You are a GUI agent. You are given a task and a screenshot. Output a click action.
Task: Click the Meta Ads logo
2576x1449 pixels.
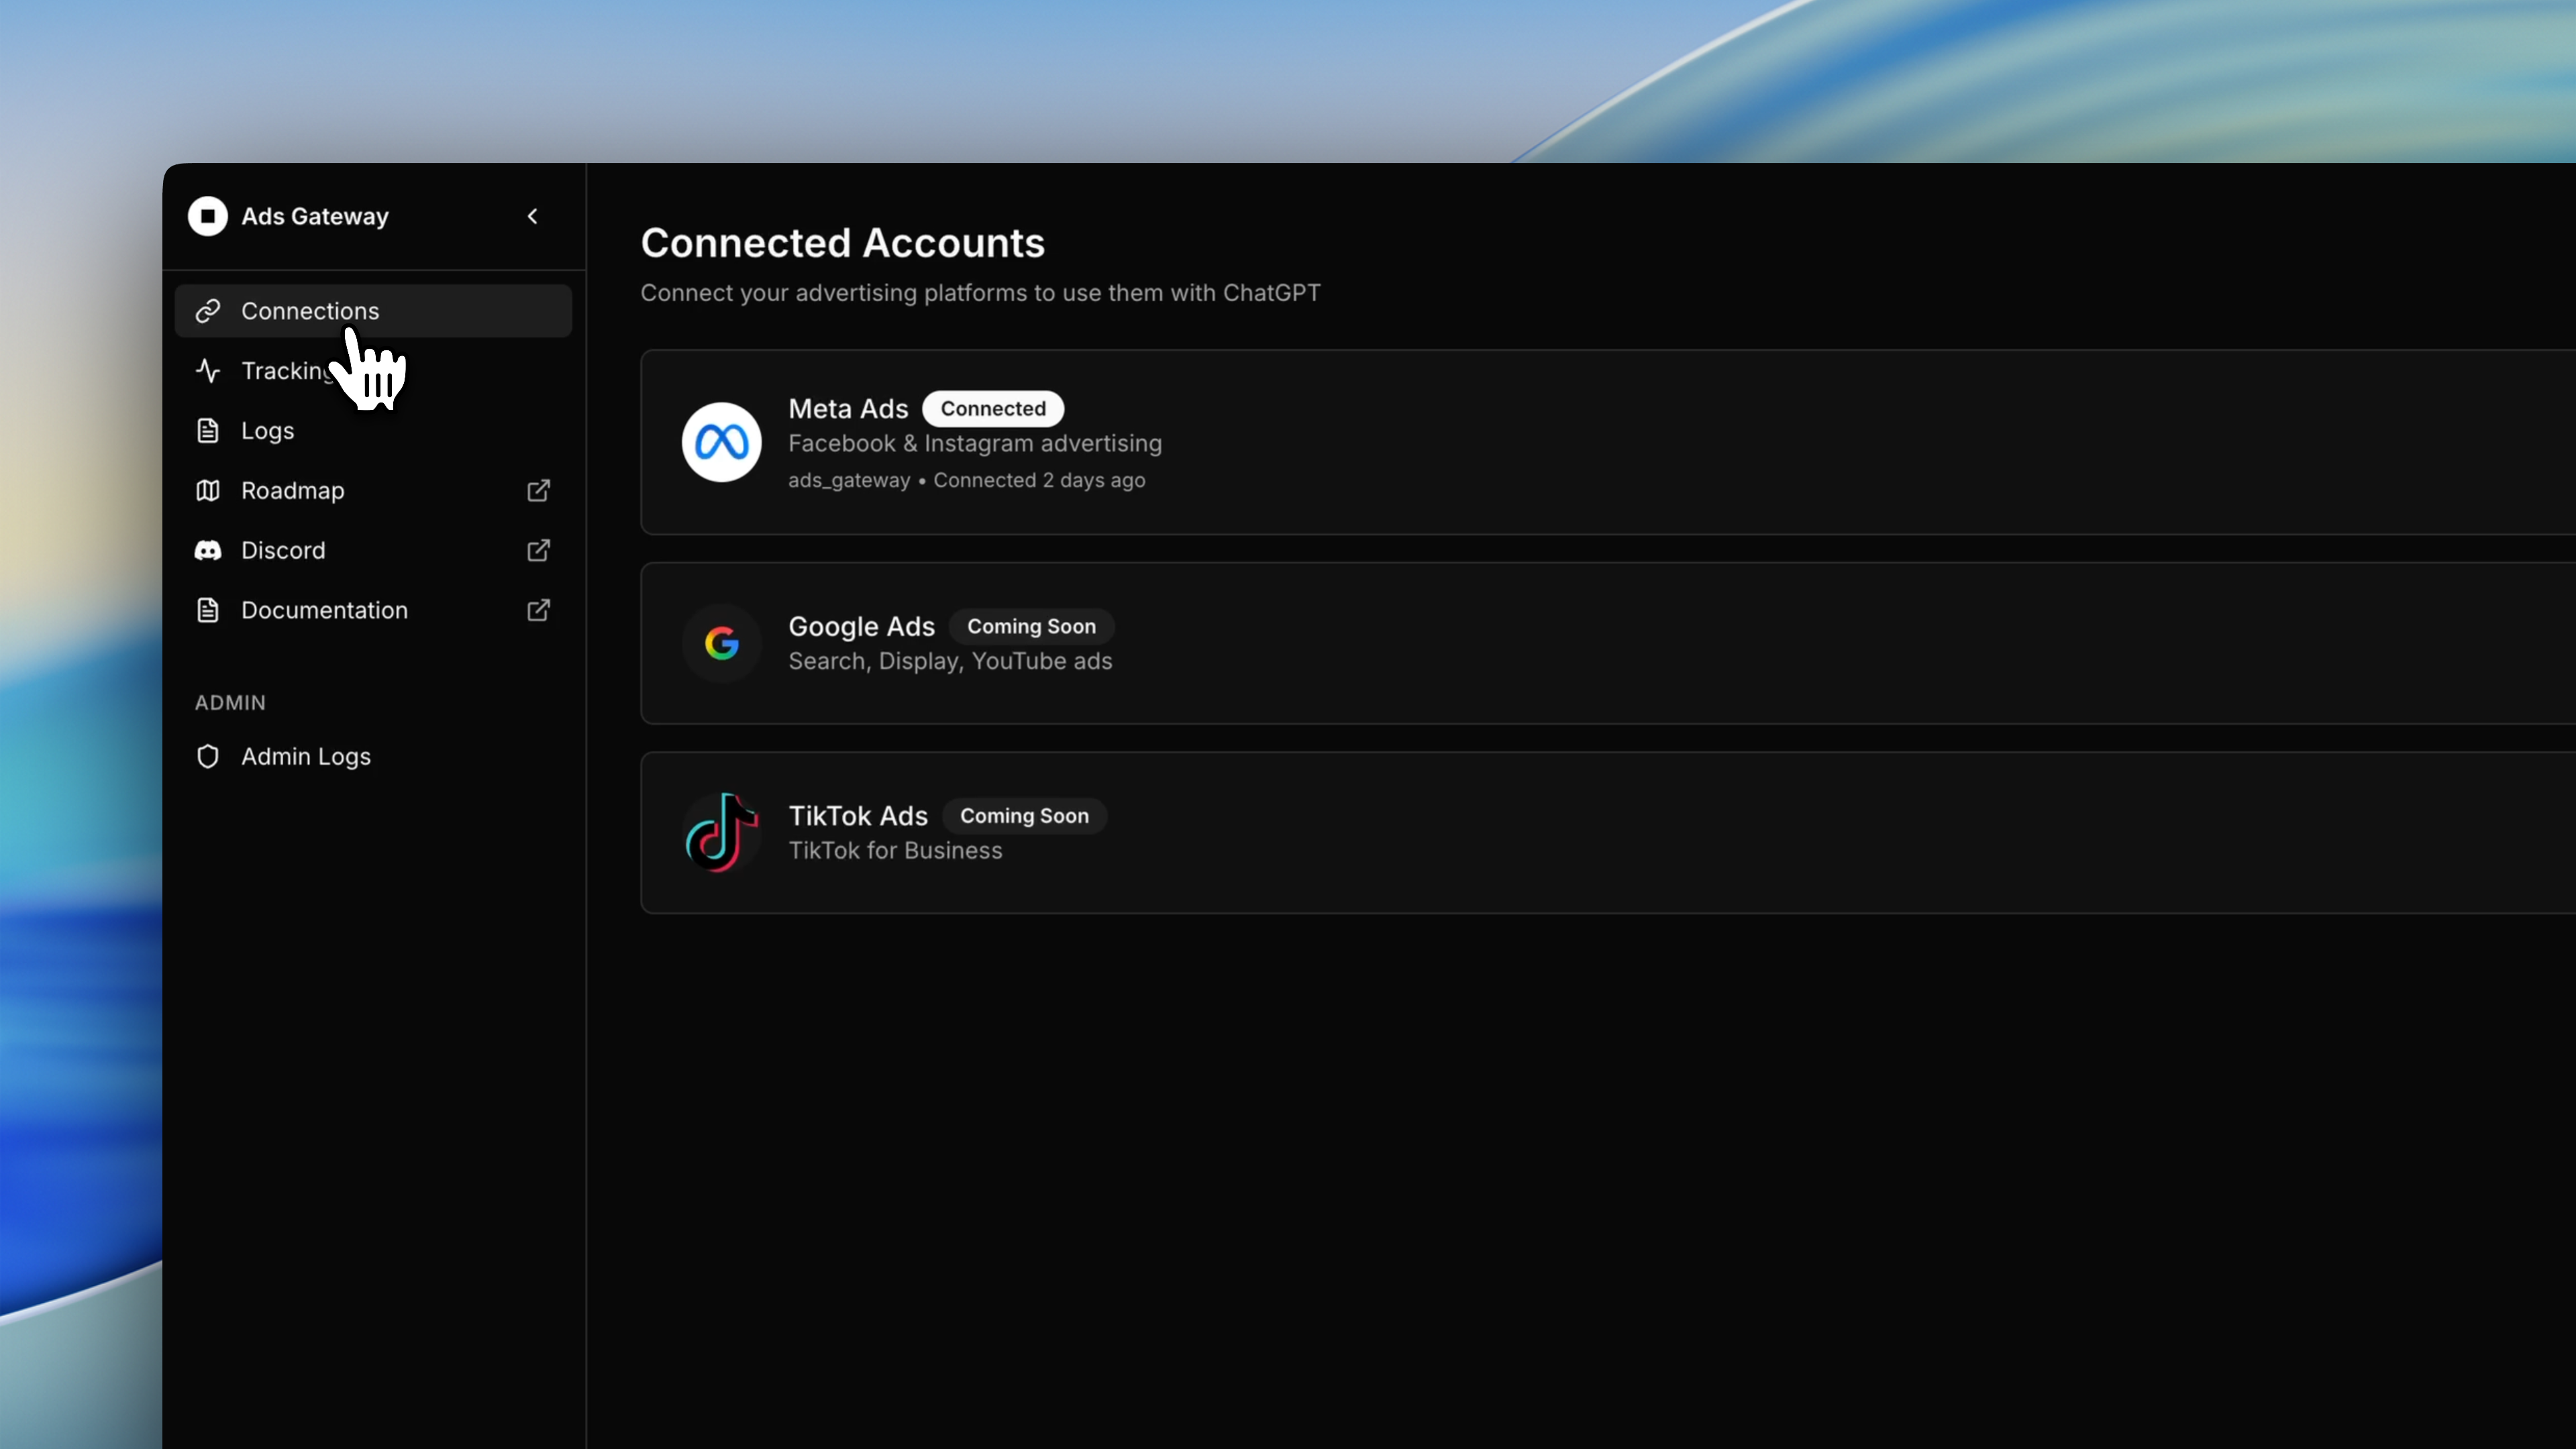pyautogui.click(x=721, y=442)
